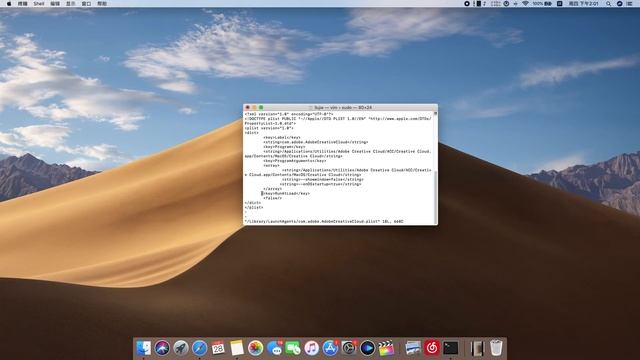Open Calendar showing date 28
This screenshot has width=640, height=360.
click(x=218, y=348)
